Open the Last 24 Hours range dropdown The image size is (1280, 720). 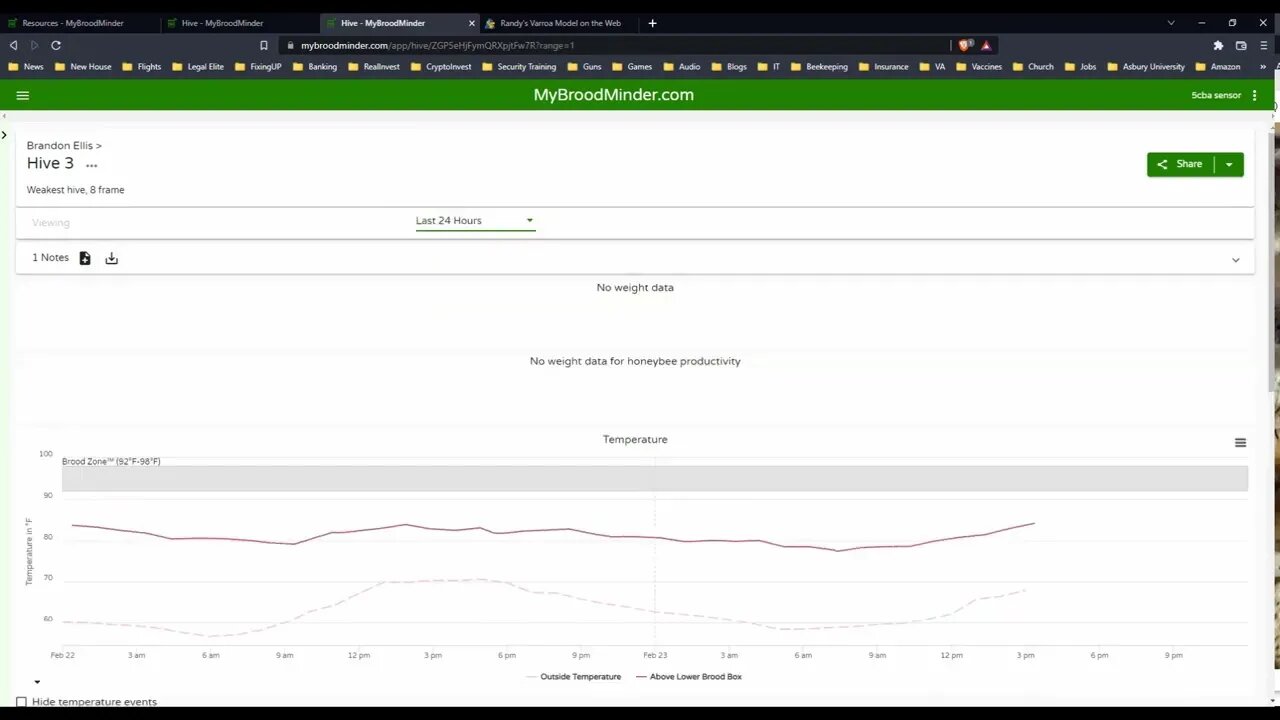tap(475, 221)
